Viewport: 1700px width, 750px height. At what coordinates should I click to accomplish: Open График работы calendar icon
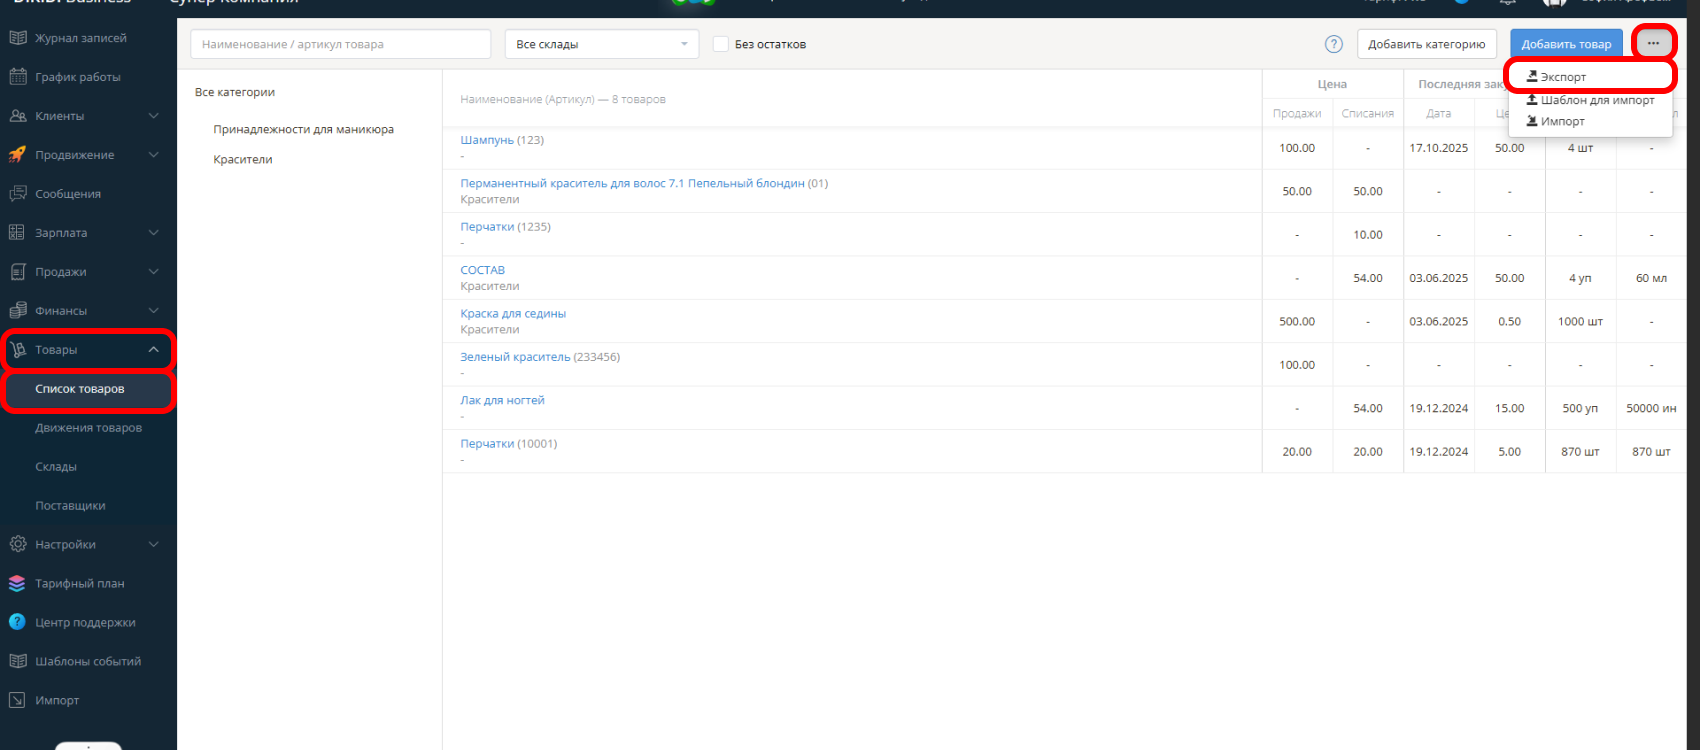click(17, 77)
